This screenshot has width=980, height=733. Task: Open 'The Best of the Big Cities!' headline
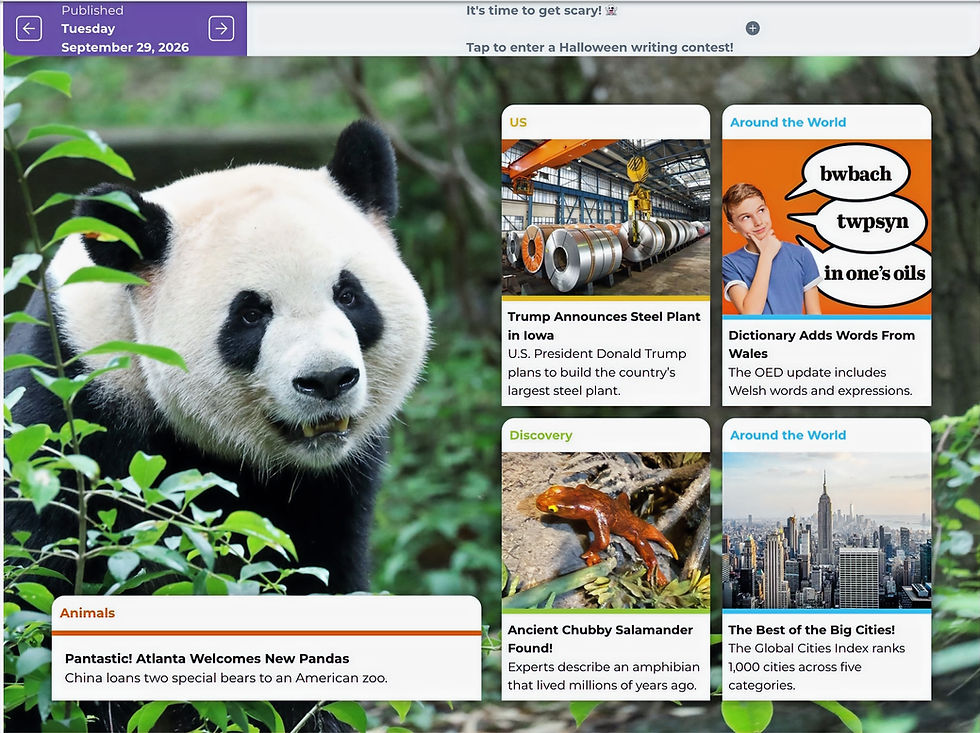click(811, 630)
